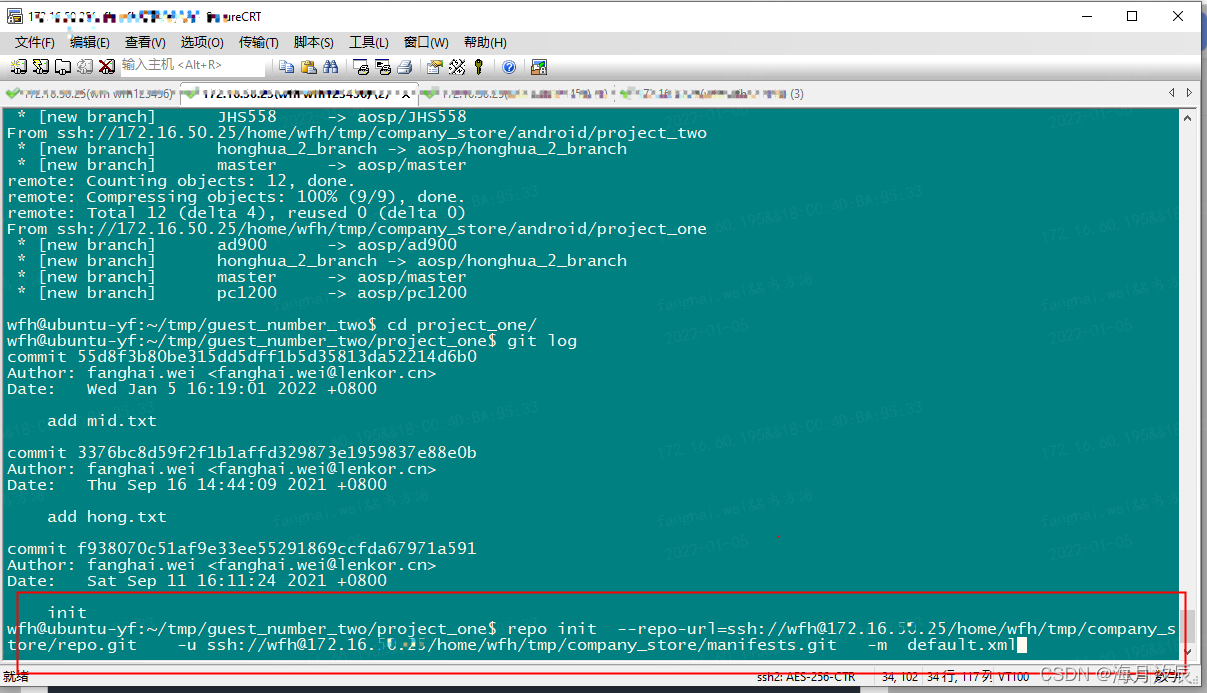Open Global Options tools icon

coord(457,67)
